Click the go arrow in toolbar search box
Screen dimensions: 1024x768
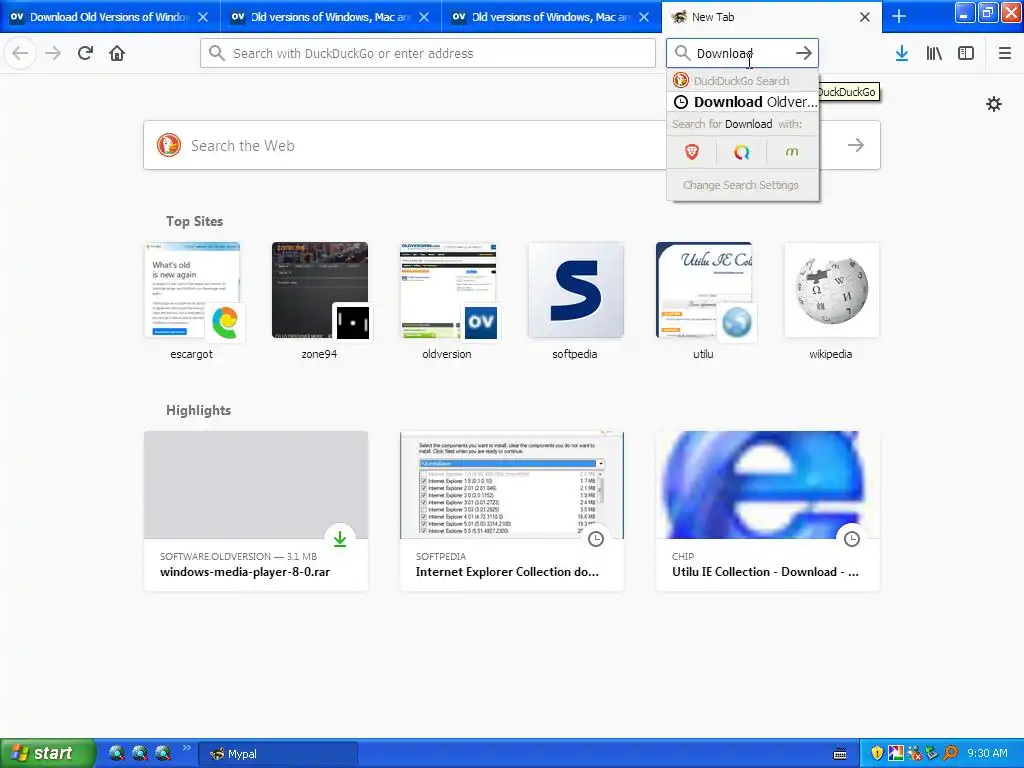[804, 54]
